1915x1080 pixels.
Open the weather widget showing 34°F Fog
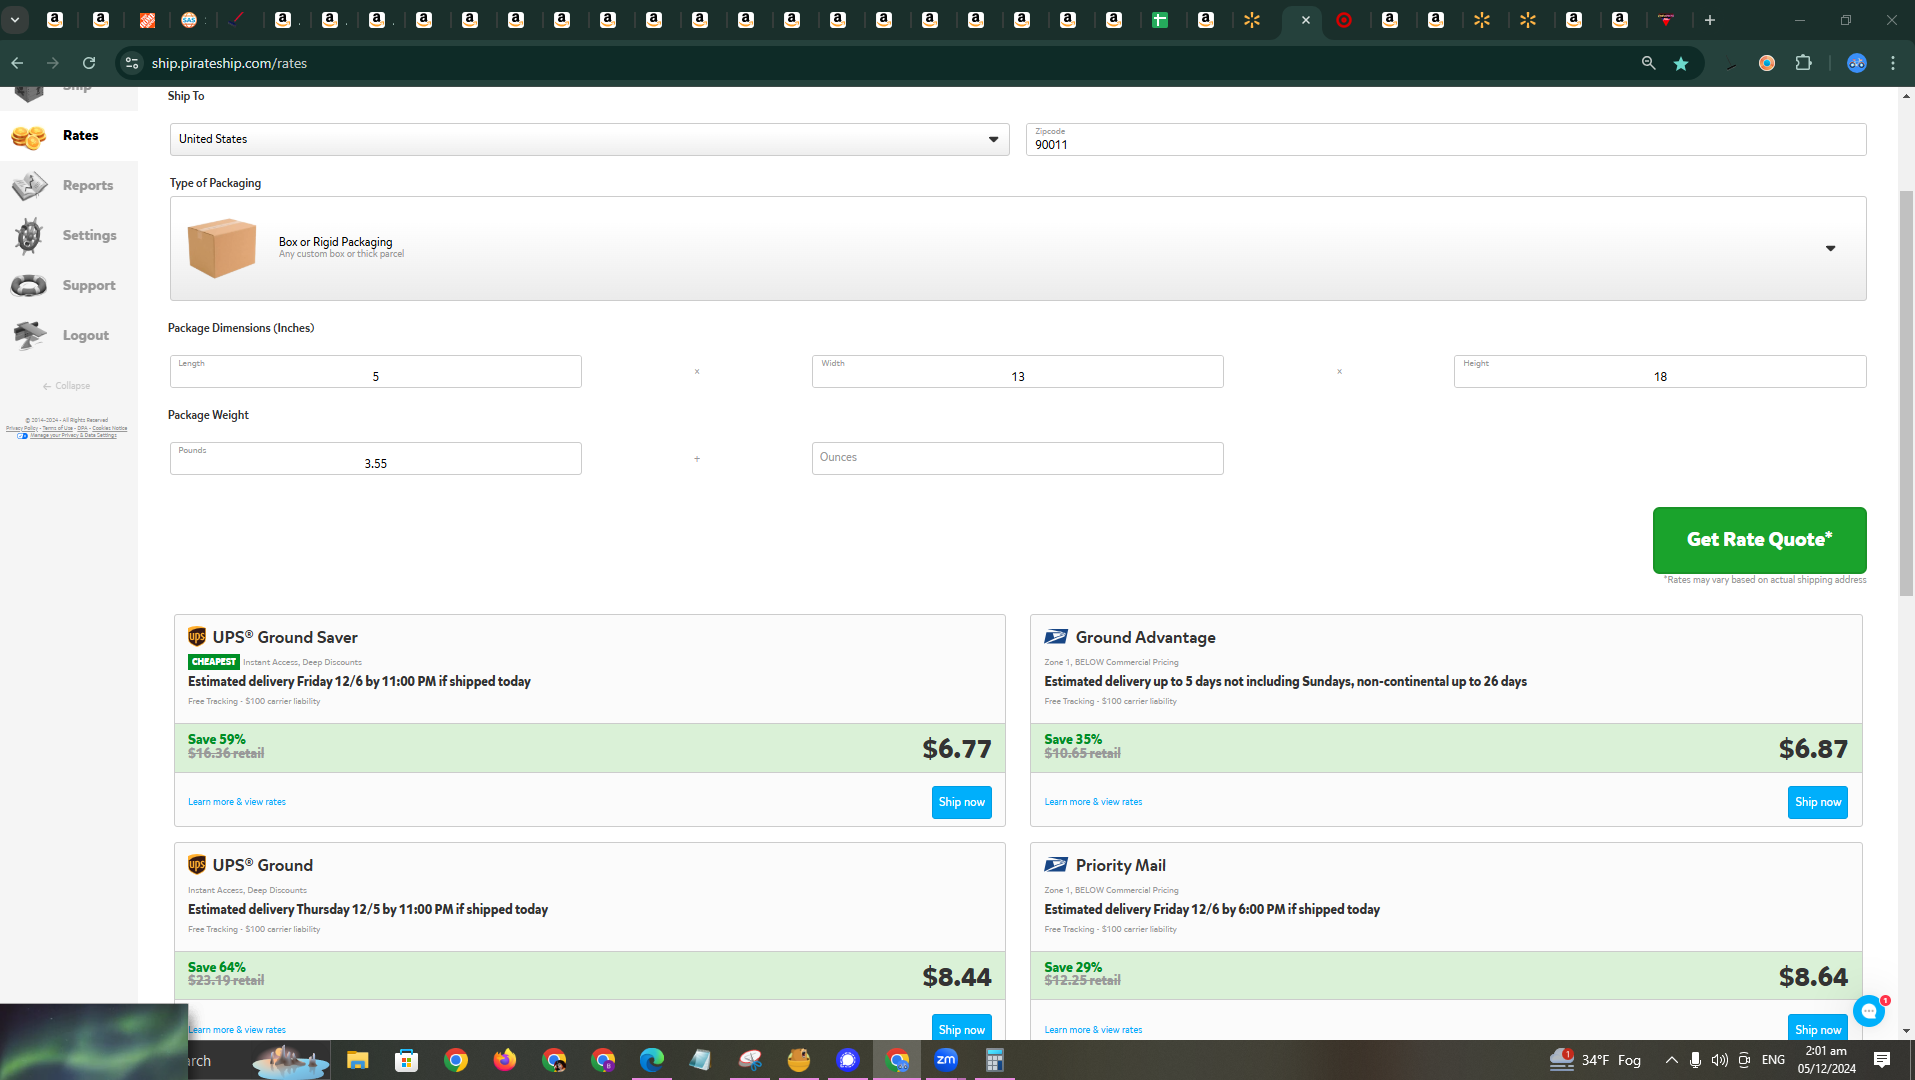[1595, 1060]
